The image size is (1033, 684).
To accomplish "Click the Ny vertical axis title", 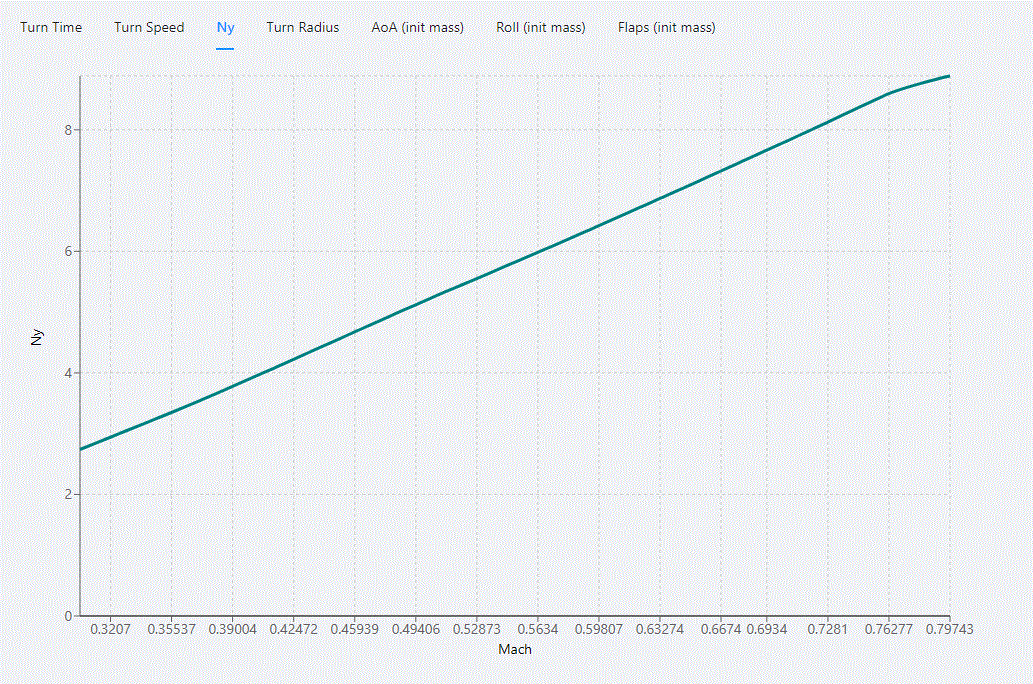I will pyautogui.click(x=37, y=337).
